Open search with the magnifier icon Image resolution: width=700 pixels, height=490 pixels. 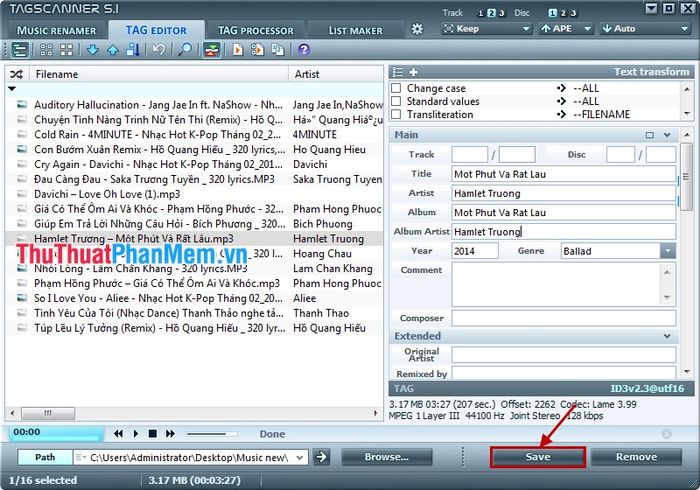coord(185,50)
